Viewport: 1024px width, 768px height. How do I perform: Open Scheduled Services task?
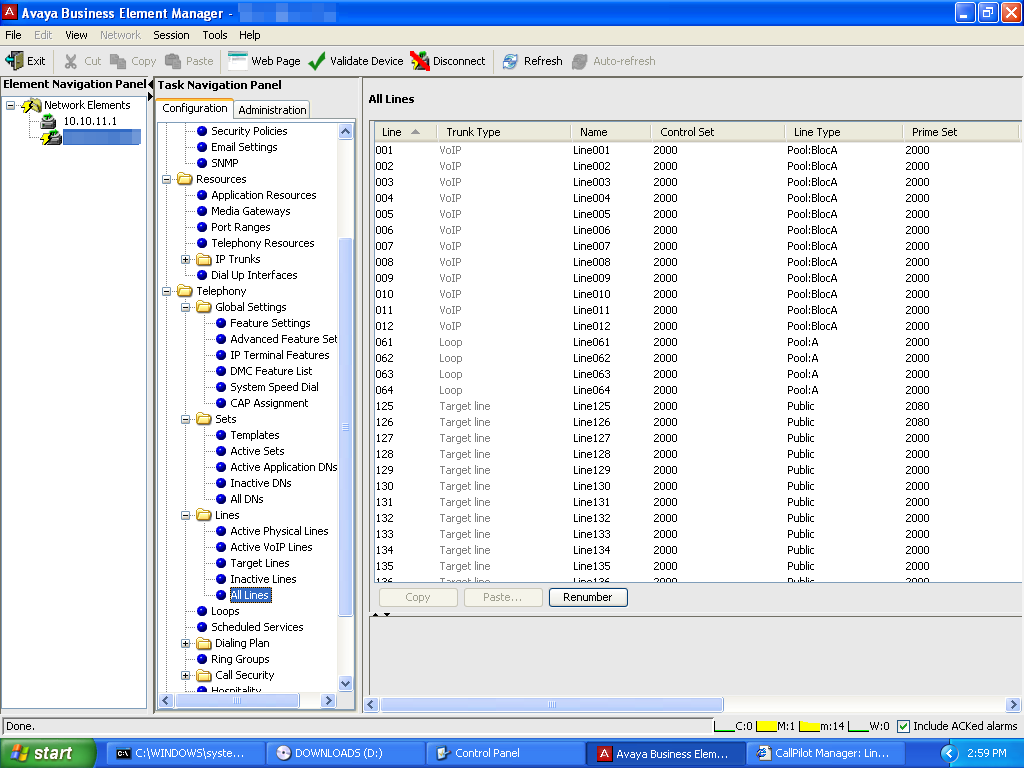point(257,627)
